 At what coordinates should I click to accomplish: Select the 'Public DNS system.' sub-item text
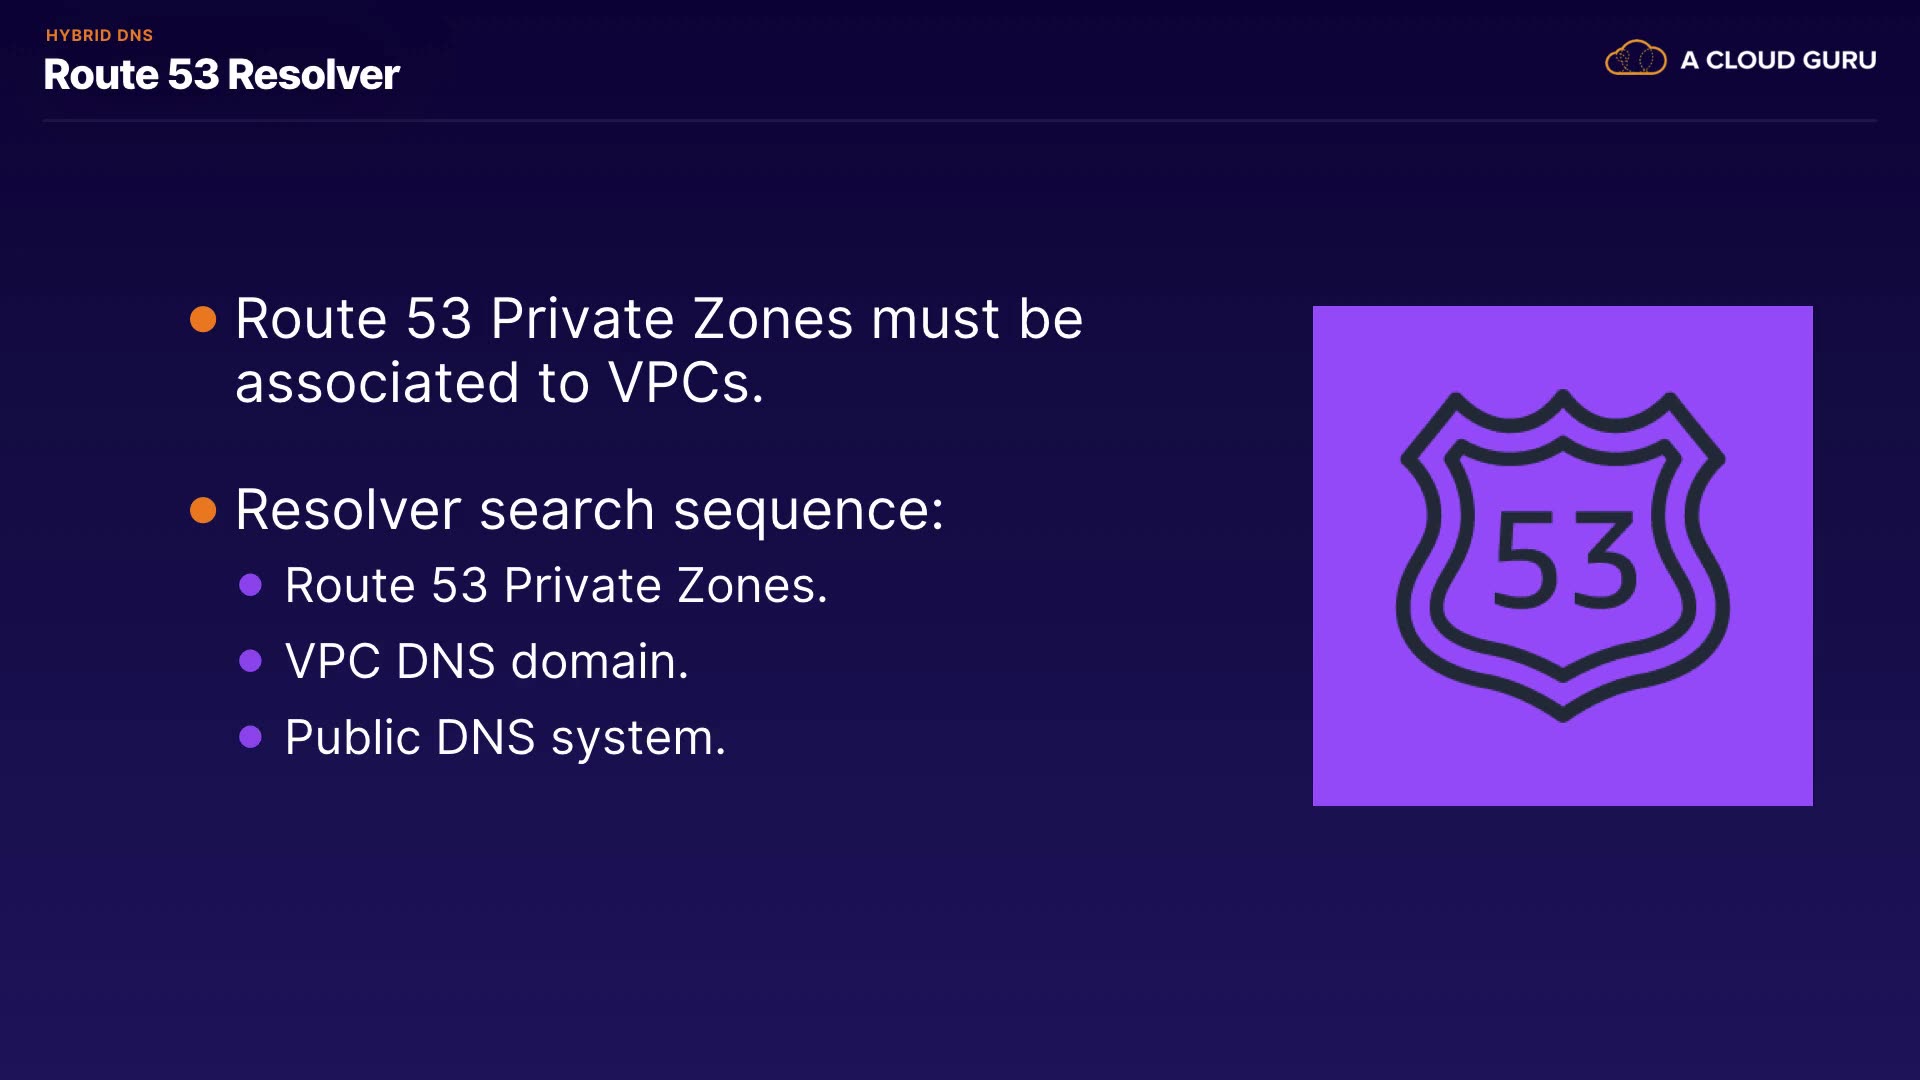[x=505, y=737]
